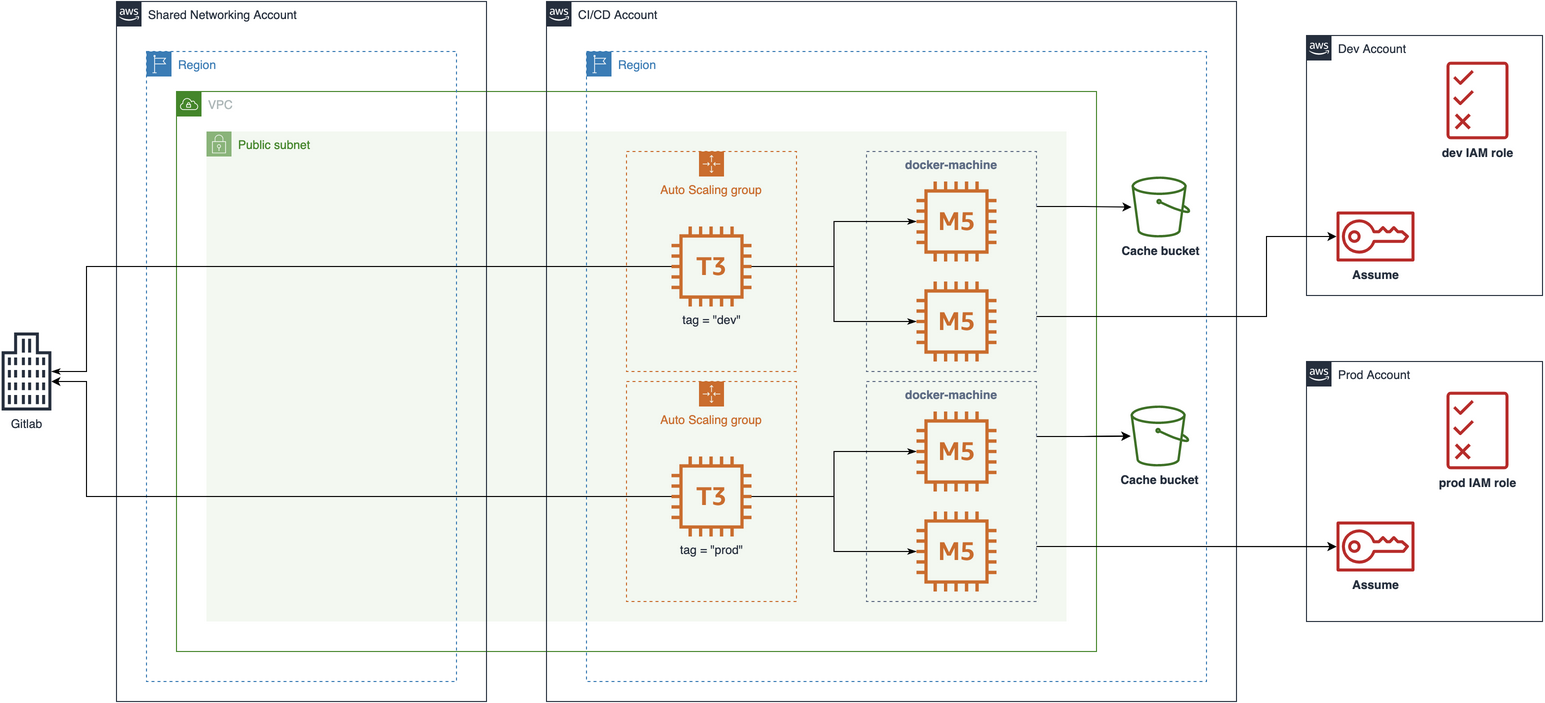Select the "Dev Account" title text
Viewport: 1545px width, 703px height.
(x=1371, y=49)
